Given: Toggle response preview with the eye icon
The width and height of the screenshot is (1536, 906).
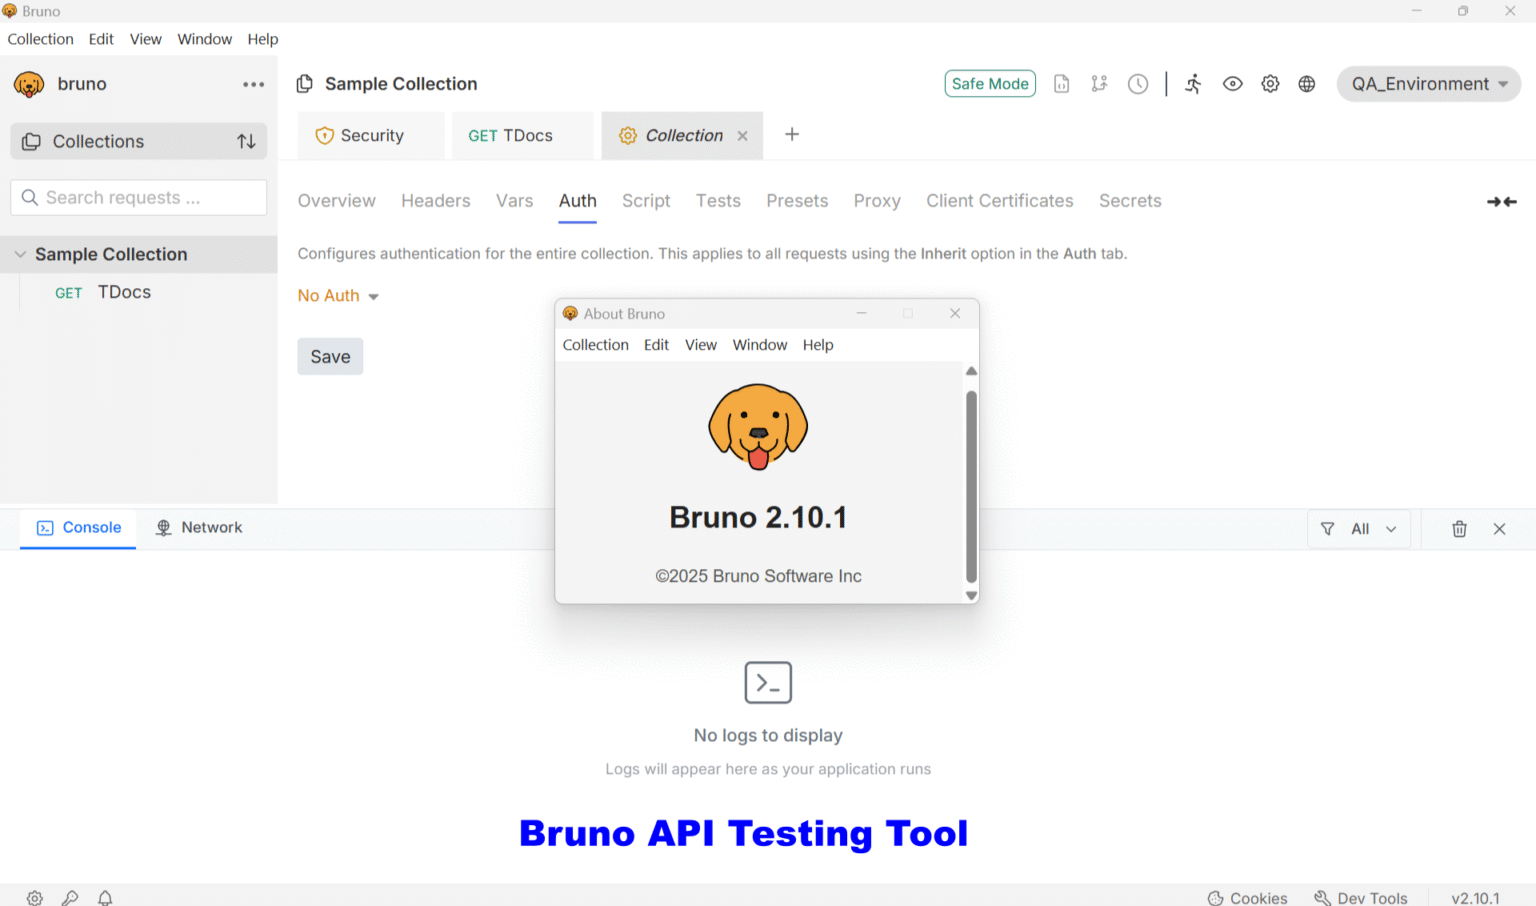Looking at the screenshot, I should [1232, 84].
